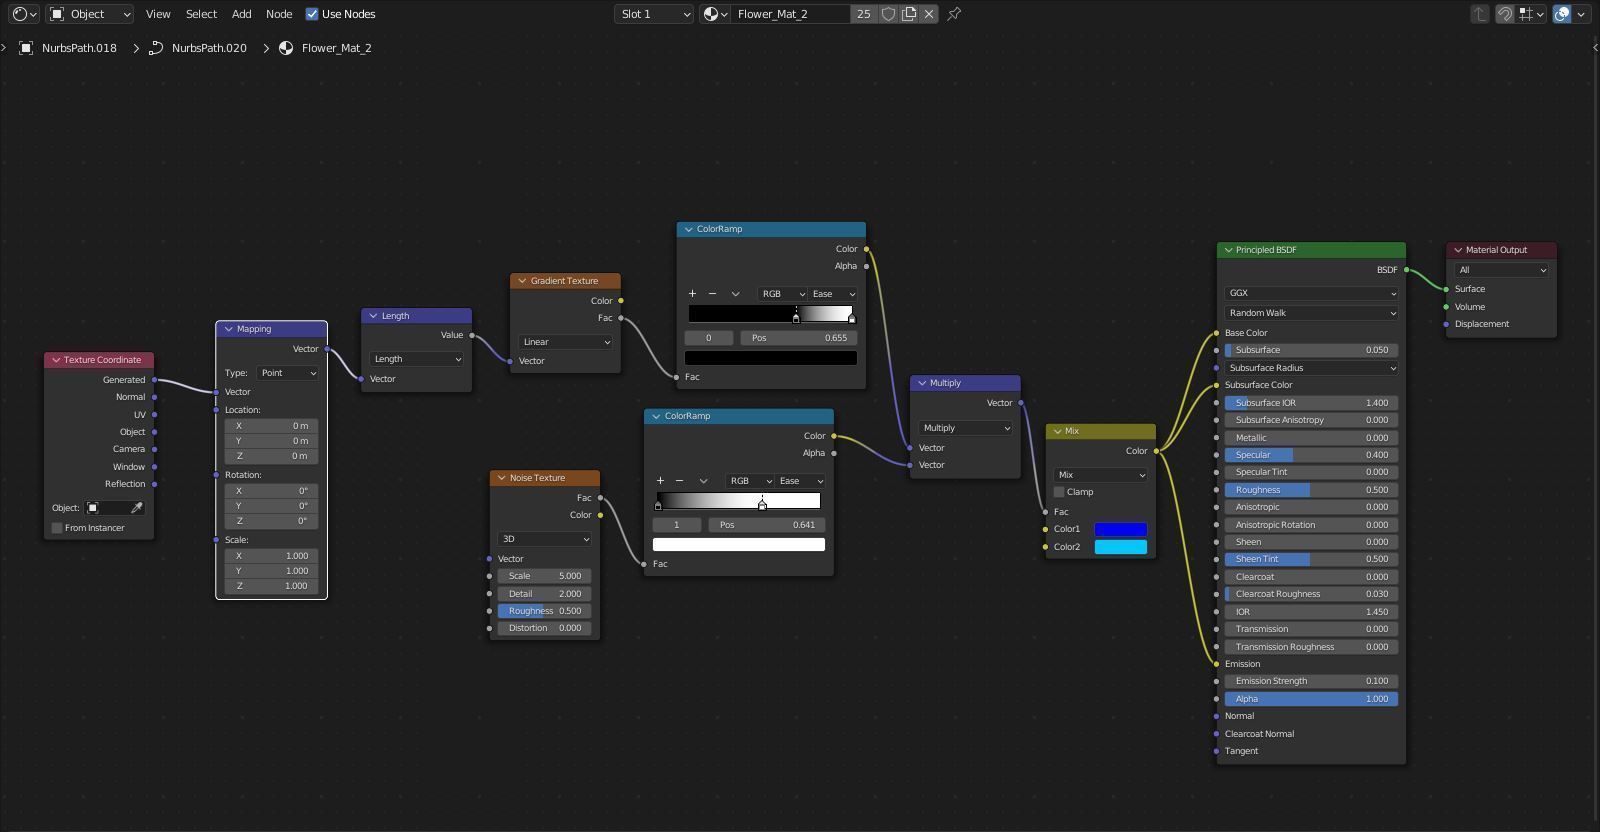Click the eyedropper in Texture Coordinate node
This screenshot has height=832, width=1600.
[137, 508]
